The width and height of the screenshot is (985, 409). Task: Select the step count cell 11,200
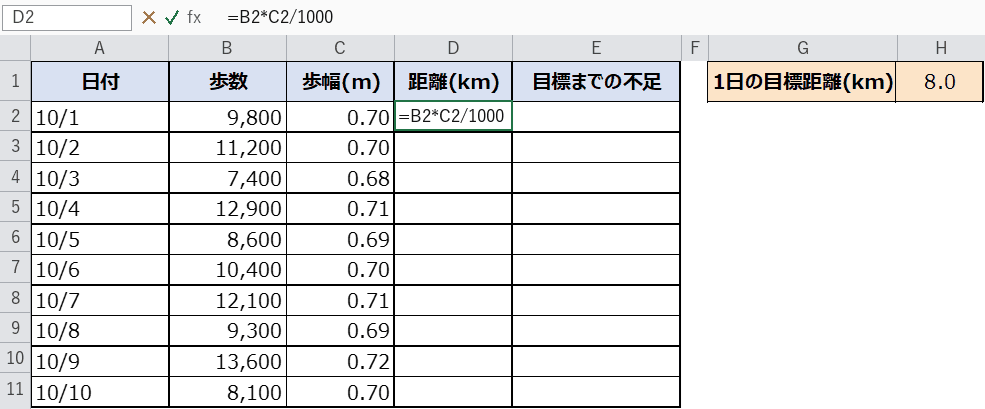click(x=228, y=147)
